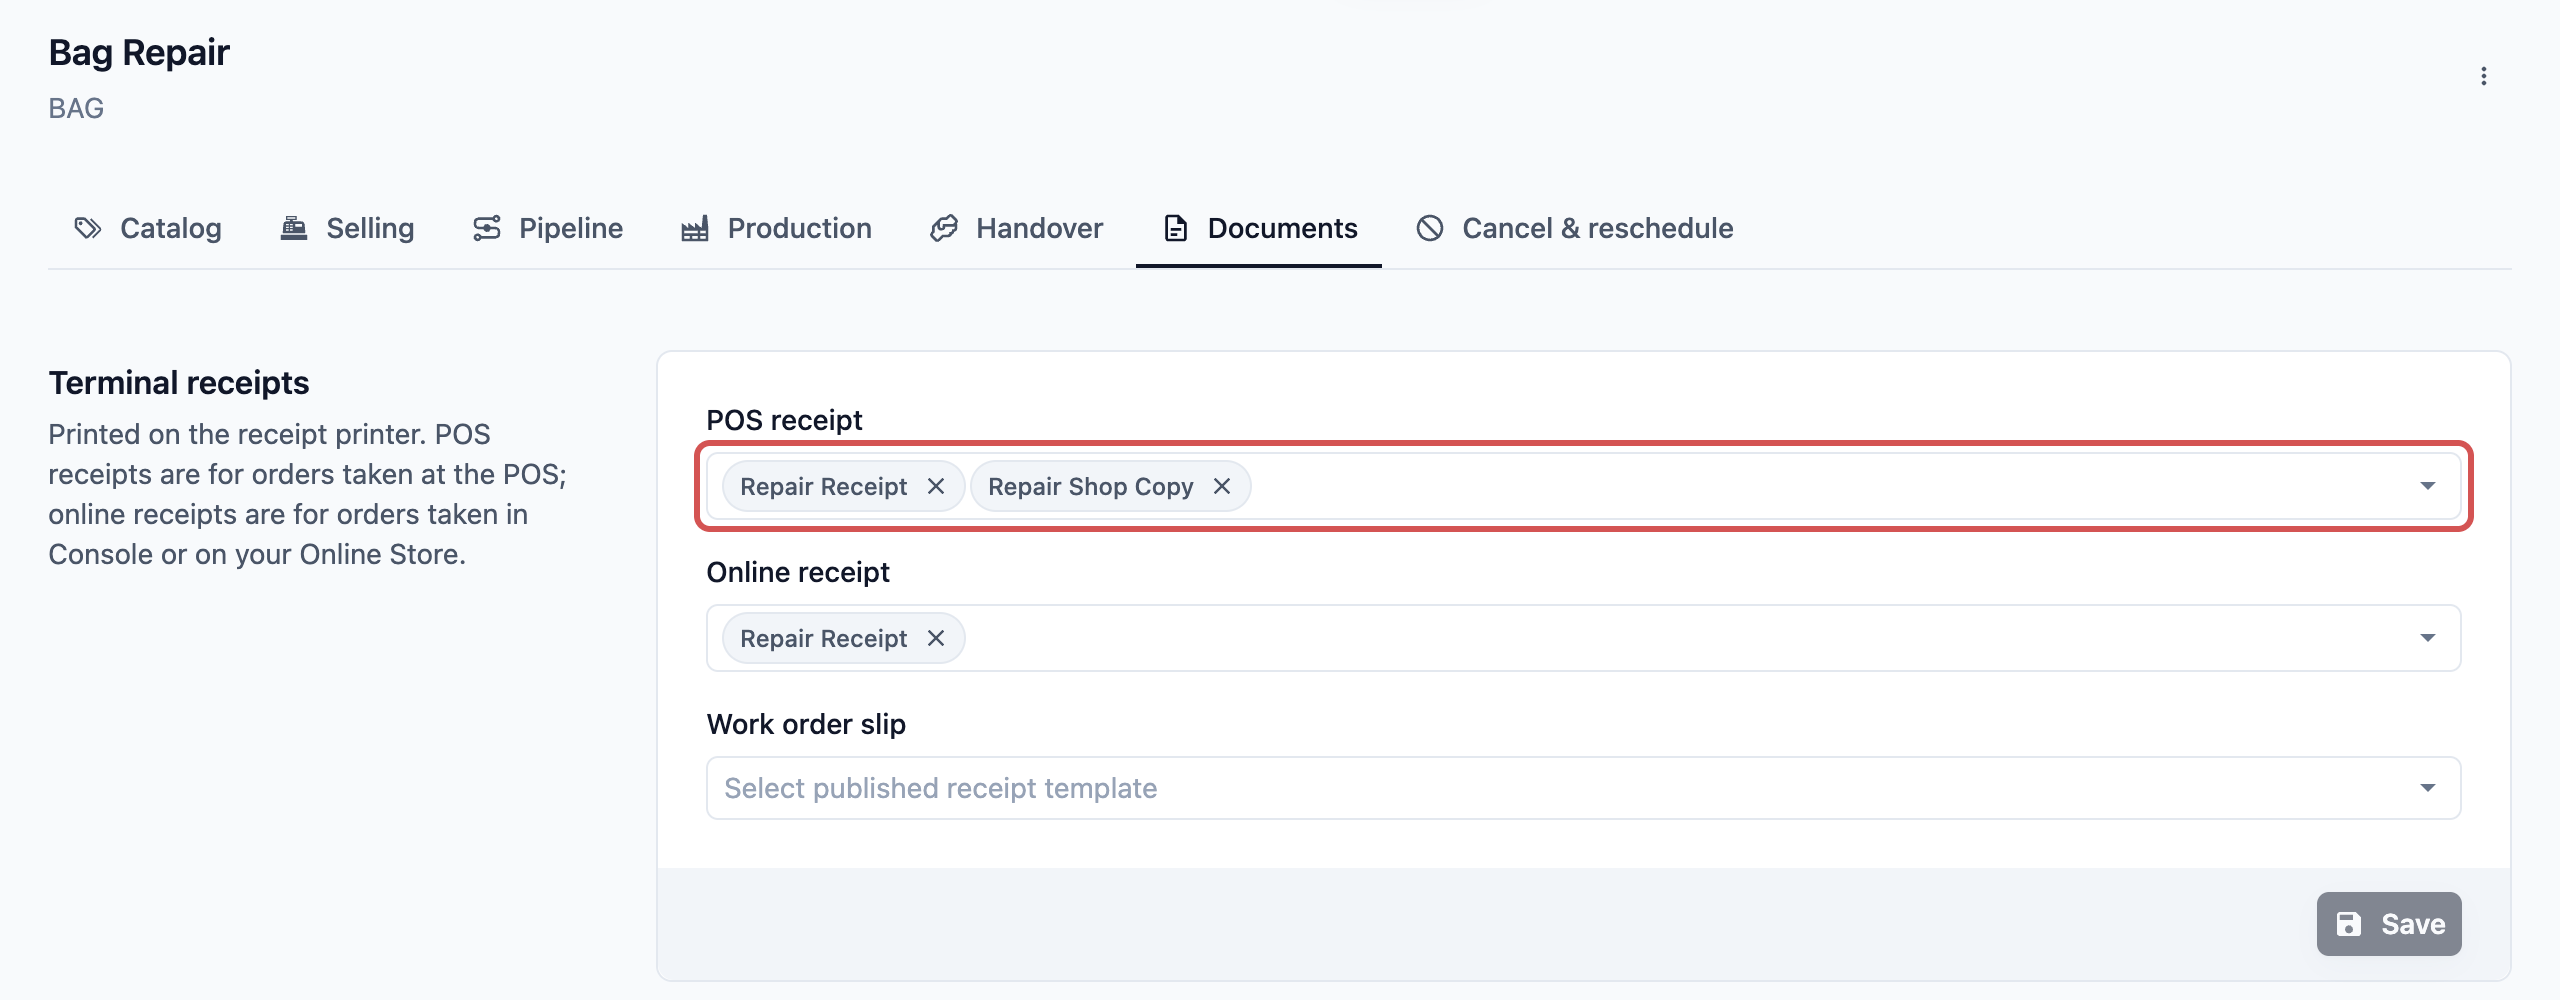
Task: Click the Repair Shop Copy chip label
Action: 1090,486
